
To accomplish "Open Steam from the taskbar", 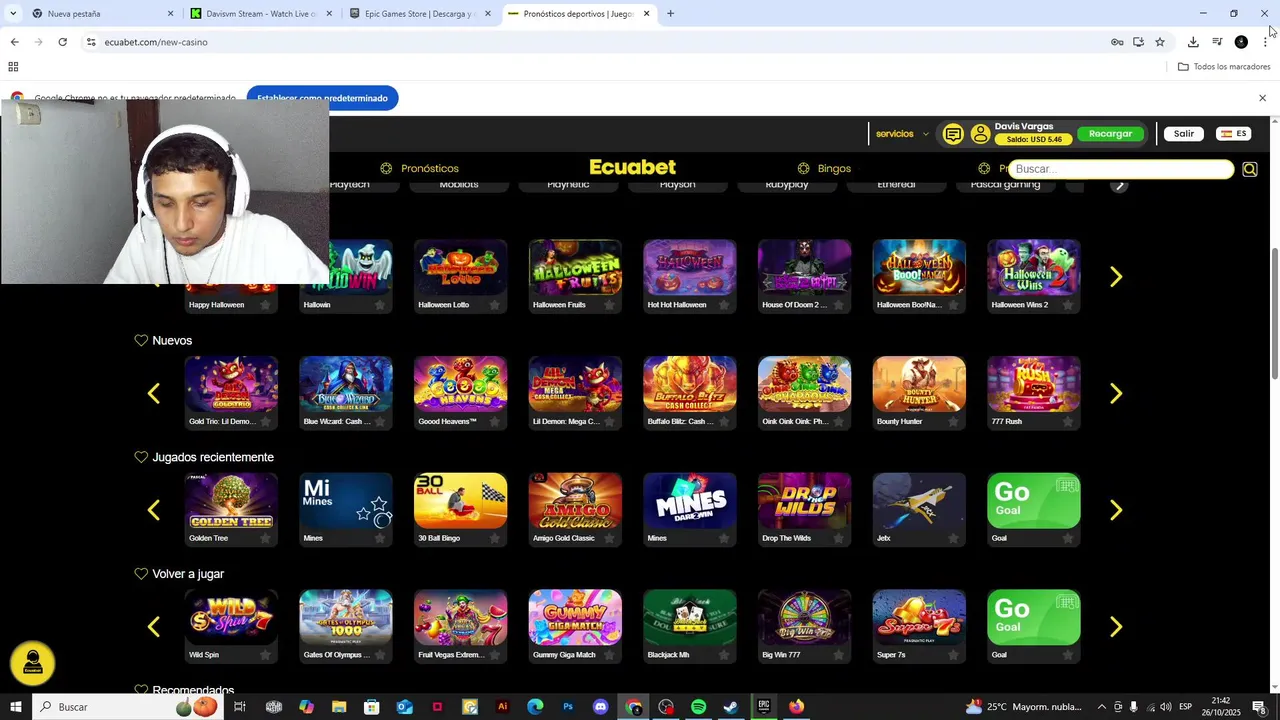I will (x=731, y=707).
